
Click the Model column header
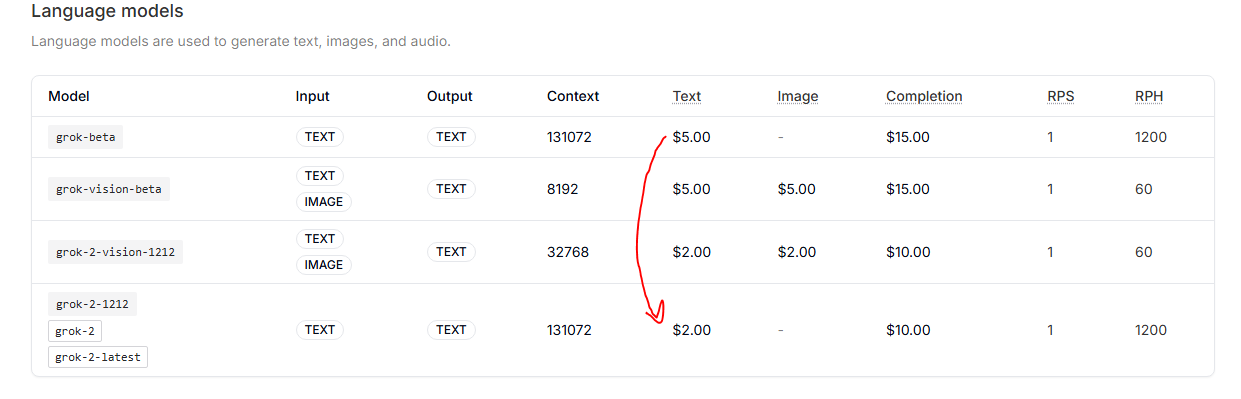click(x=69, y=97)
